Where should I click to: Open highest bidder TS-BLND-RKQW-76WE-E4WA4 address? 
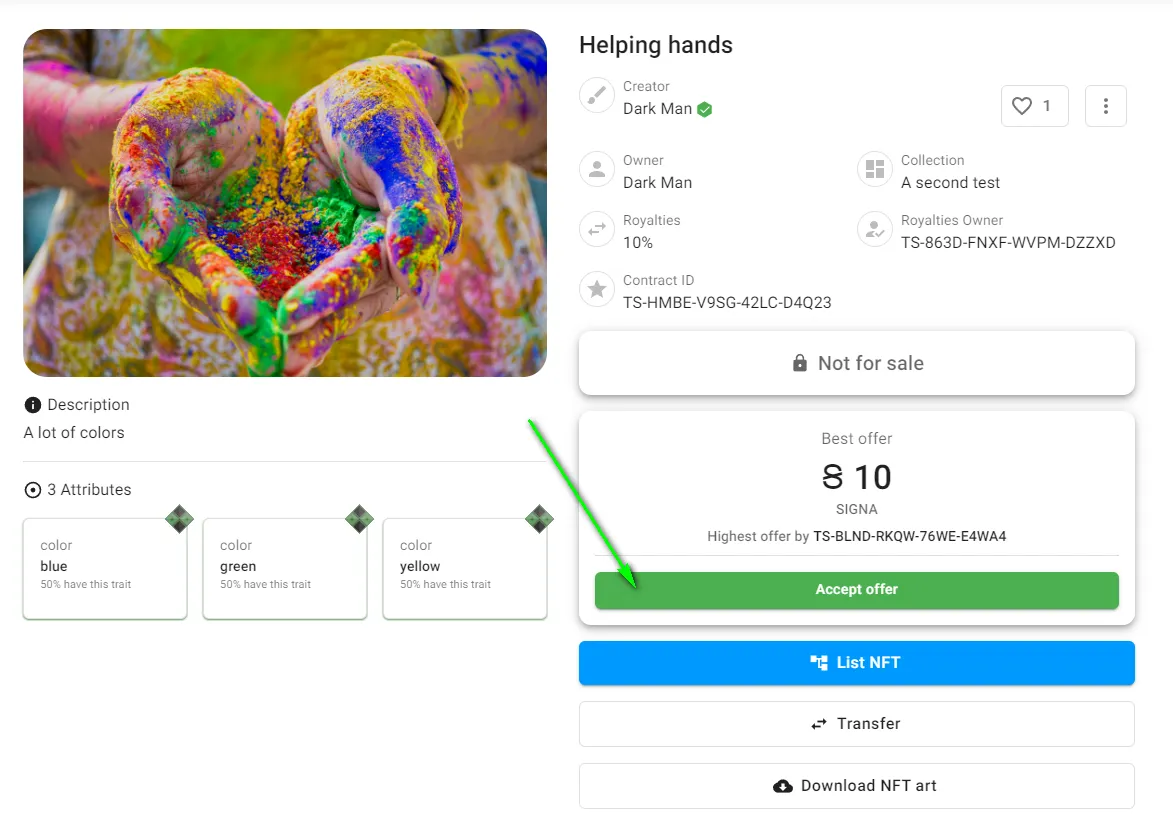tap(910, 536)
